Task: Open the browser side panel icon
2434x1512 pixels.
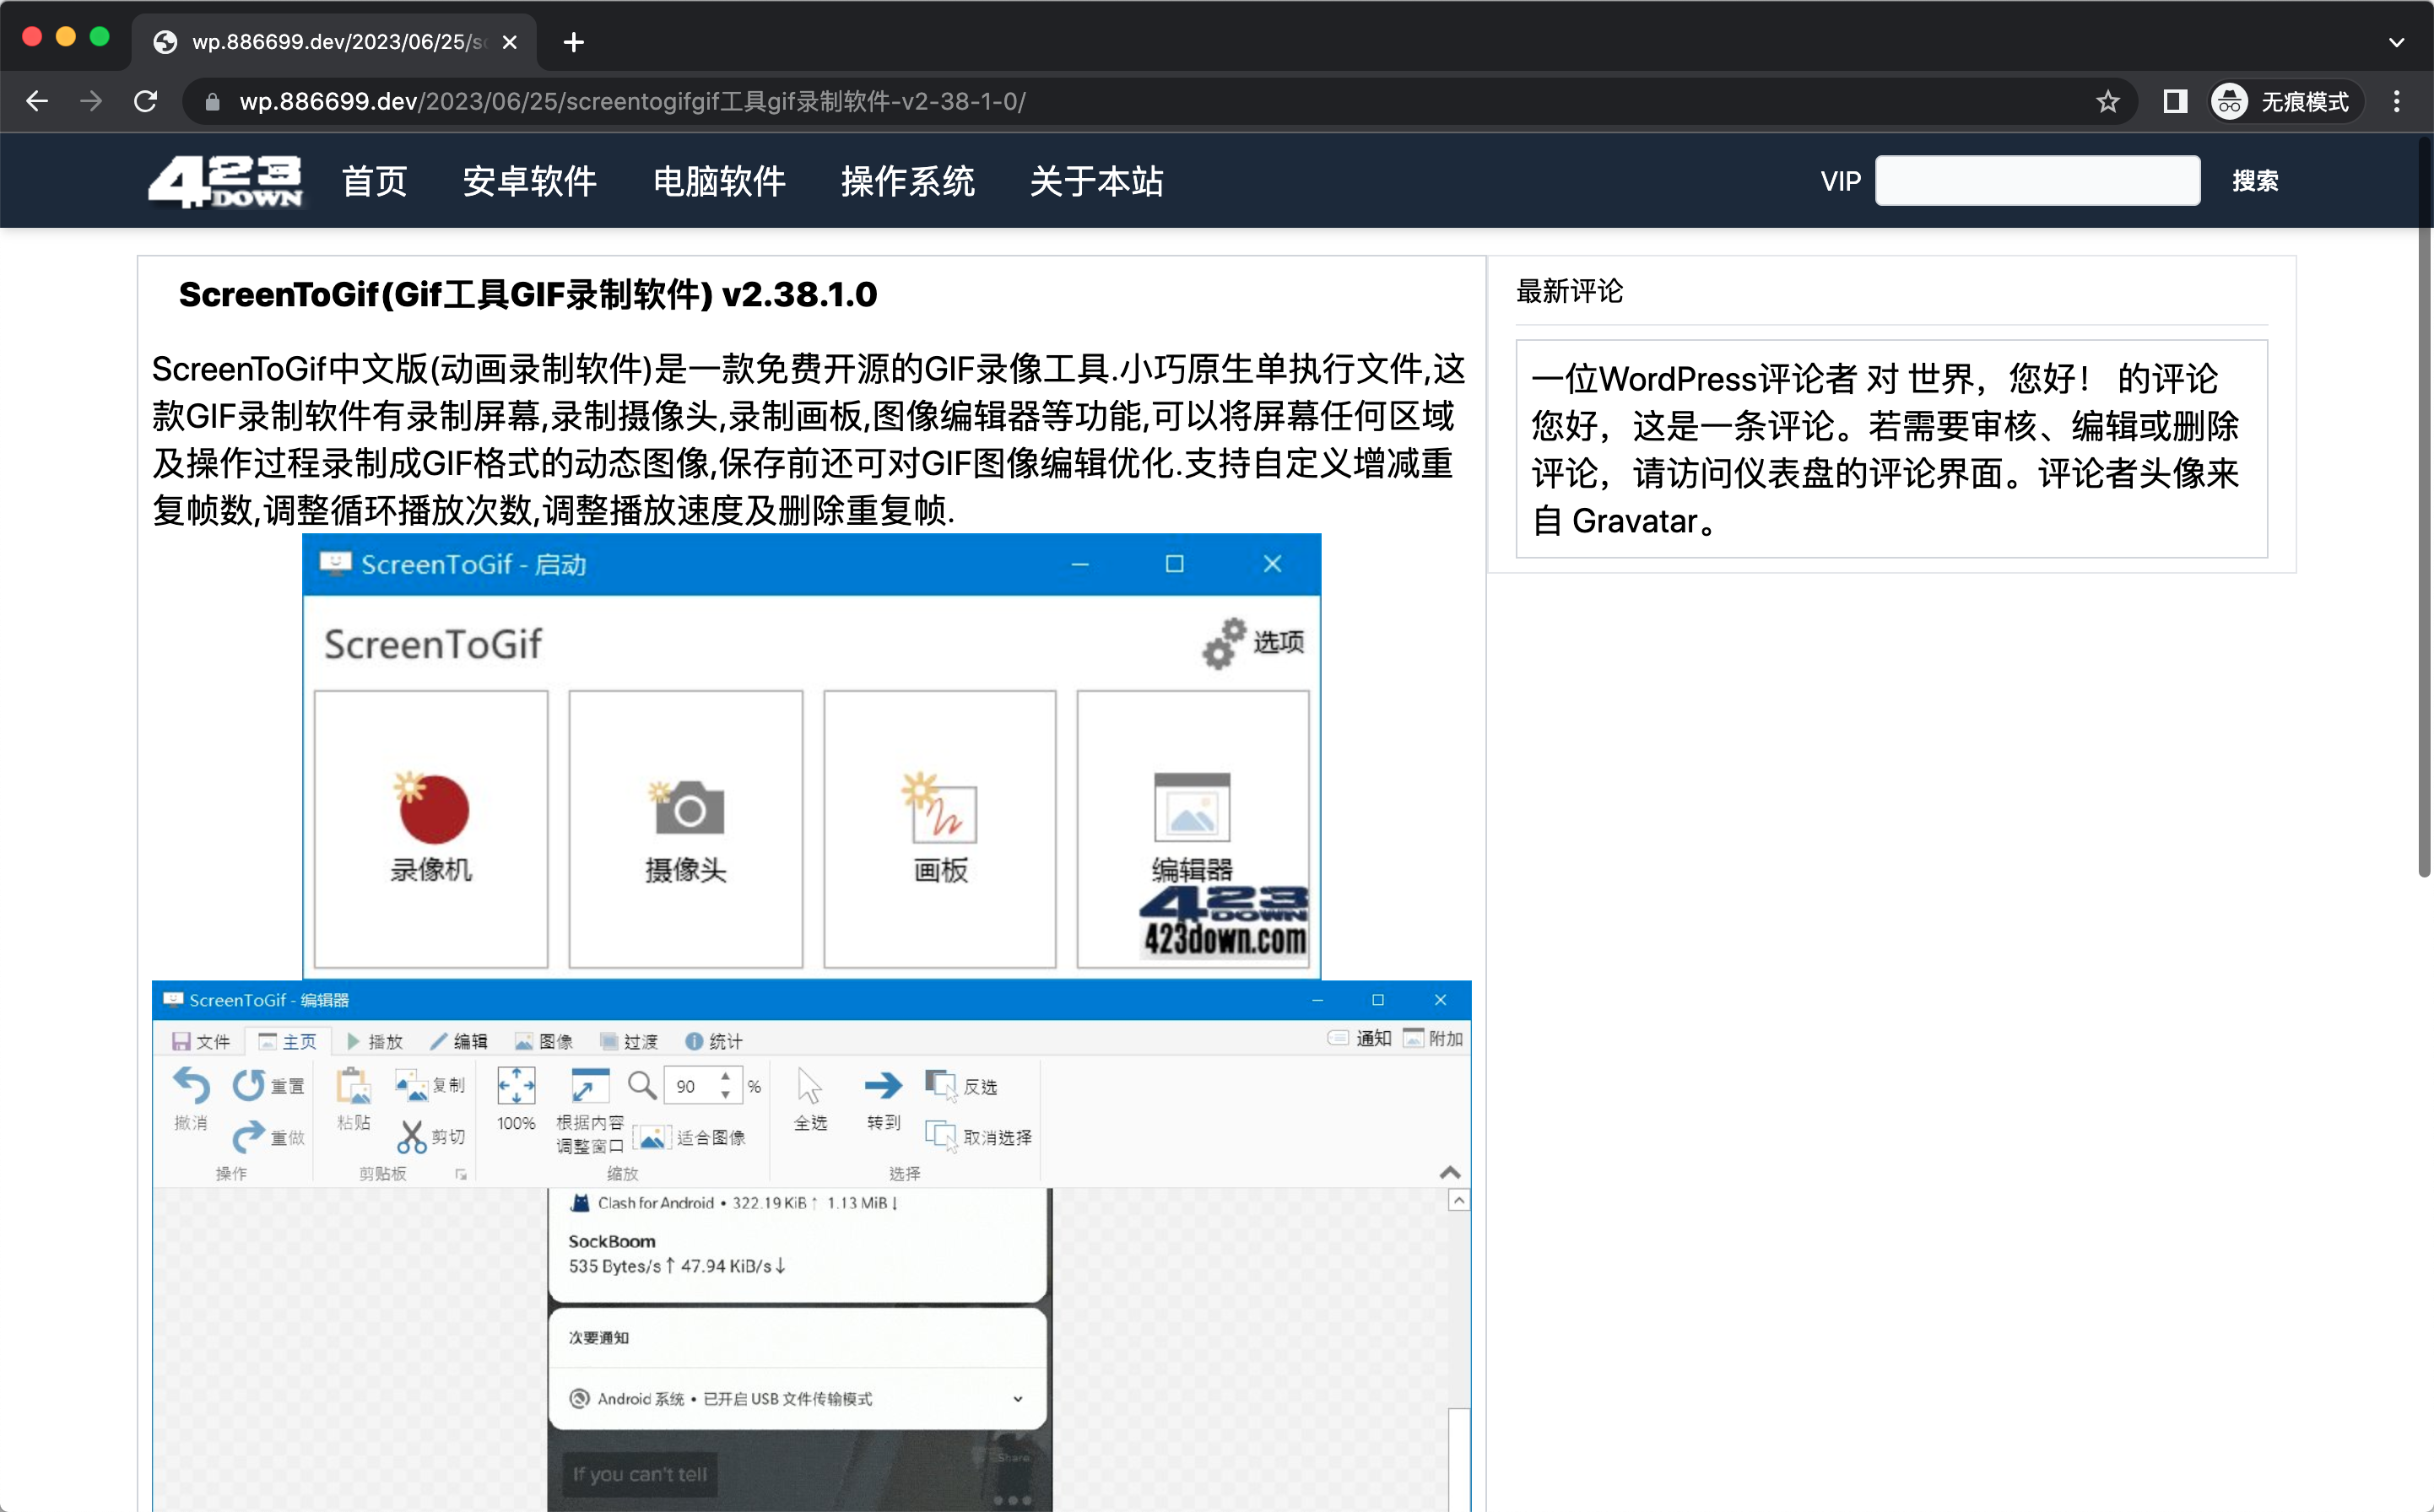Action: coord(2175,101)
